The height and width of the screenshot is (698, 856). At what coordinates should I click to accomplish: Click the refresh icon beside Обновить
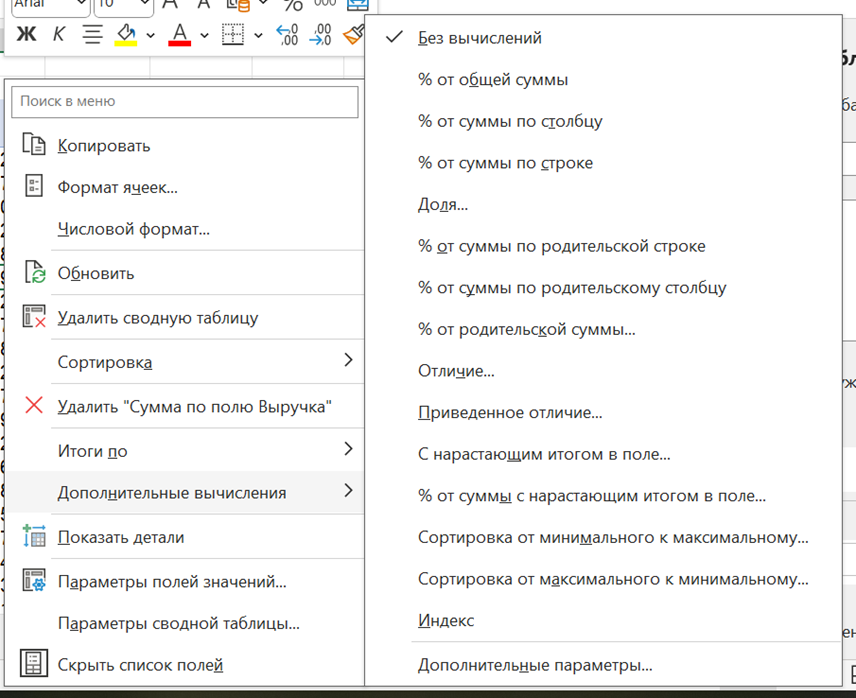pyautogui.click(x=35, y=272)
